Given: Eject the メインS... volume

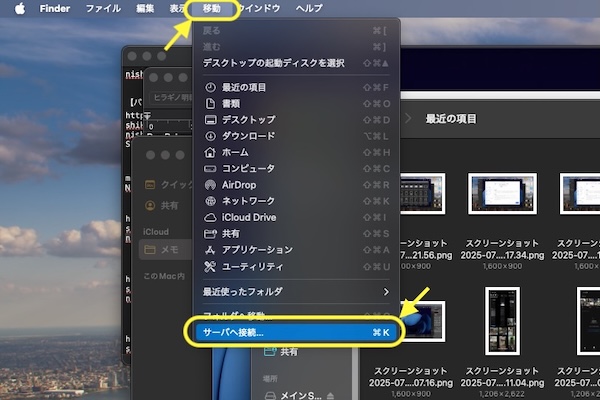Looking at the screenshot, I should (x=330, y=395).
